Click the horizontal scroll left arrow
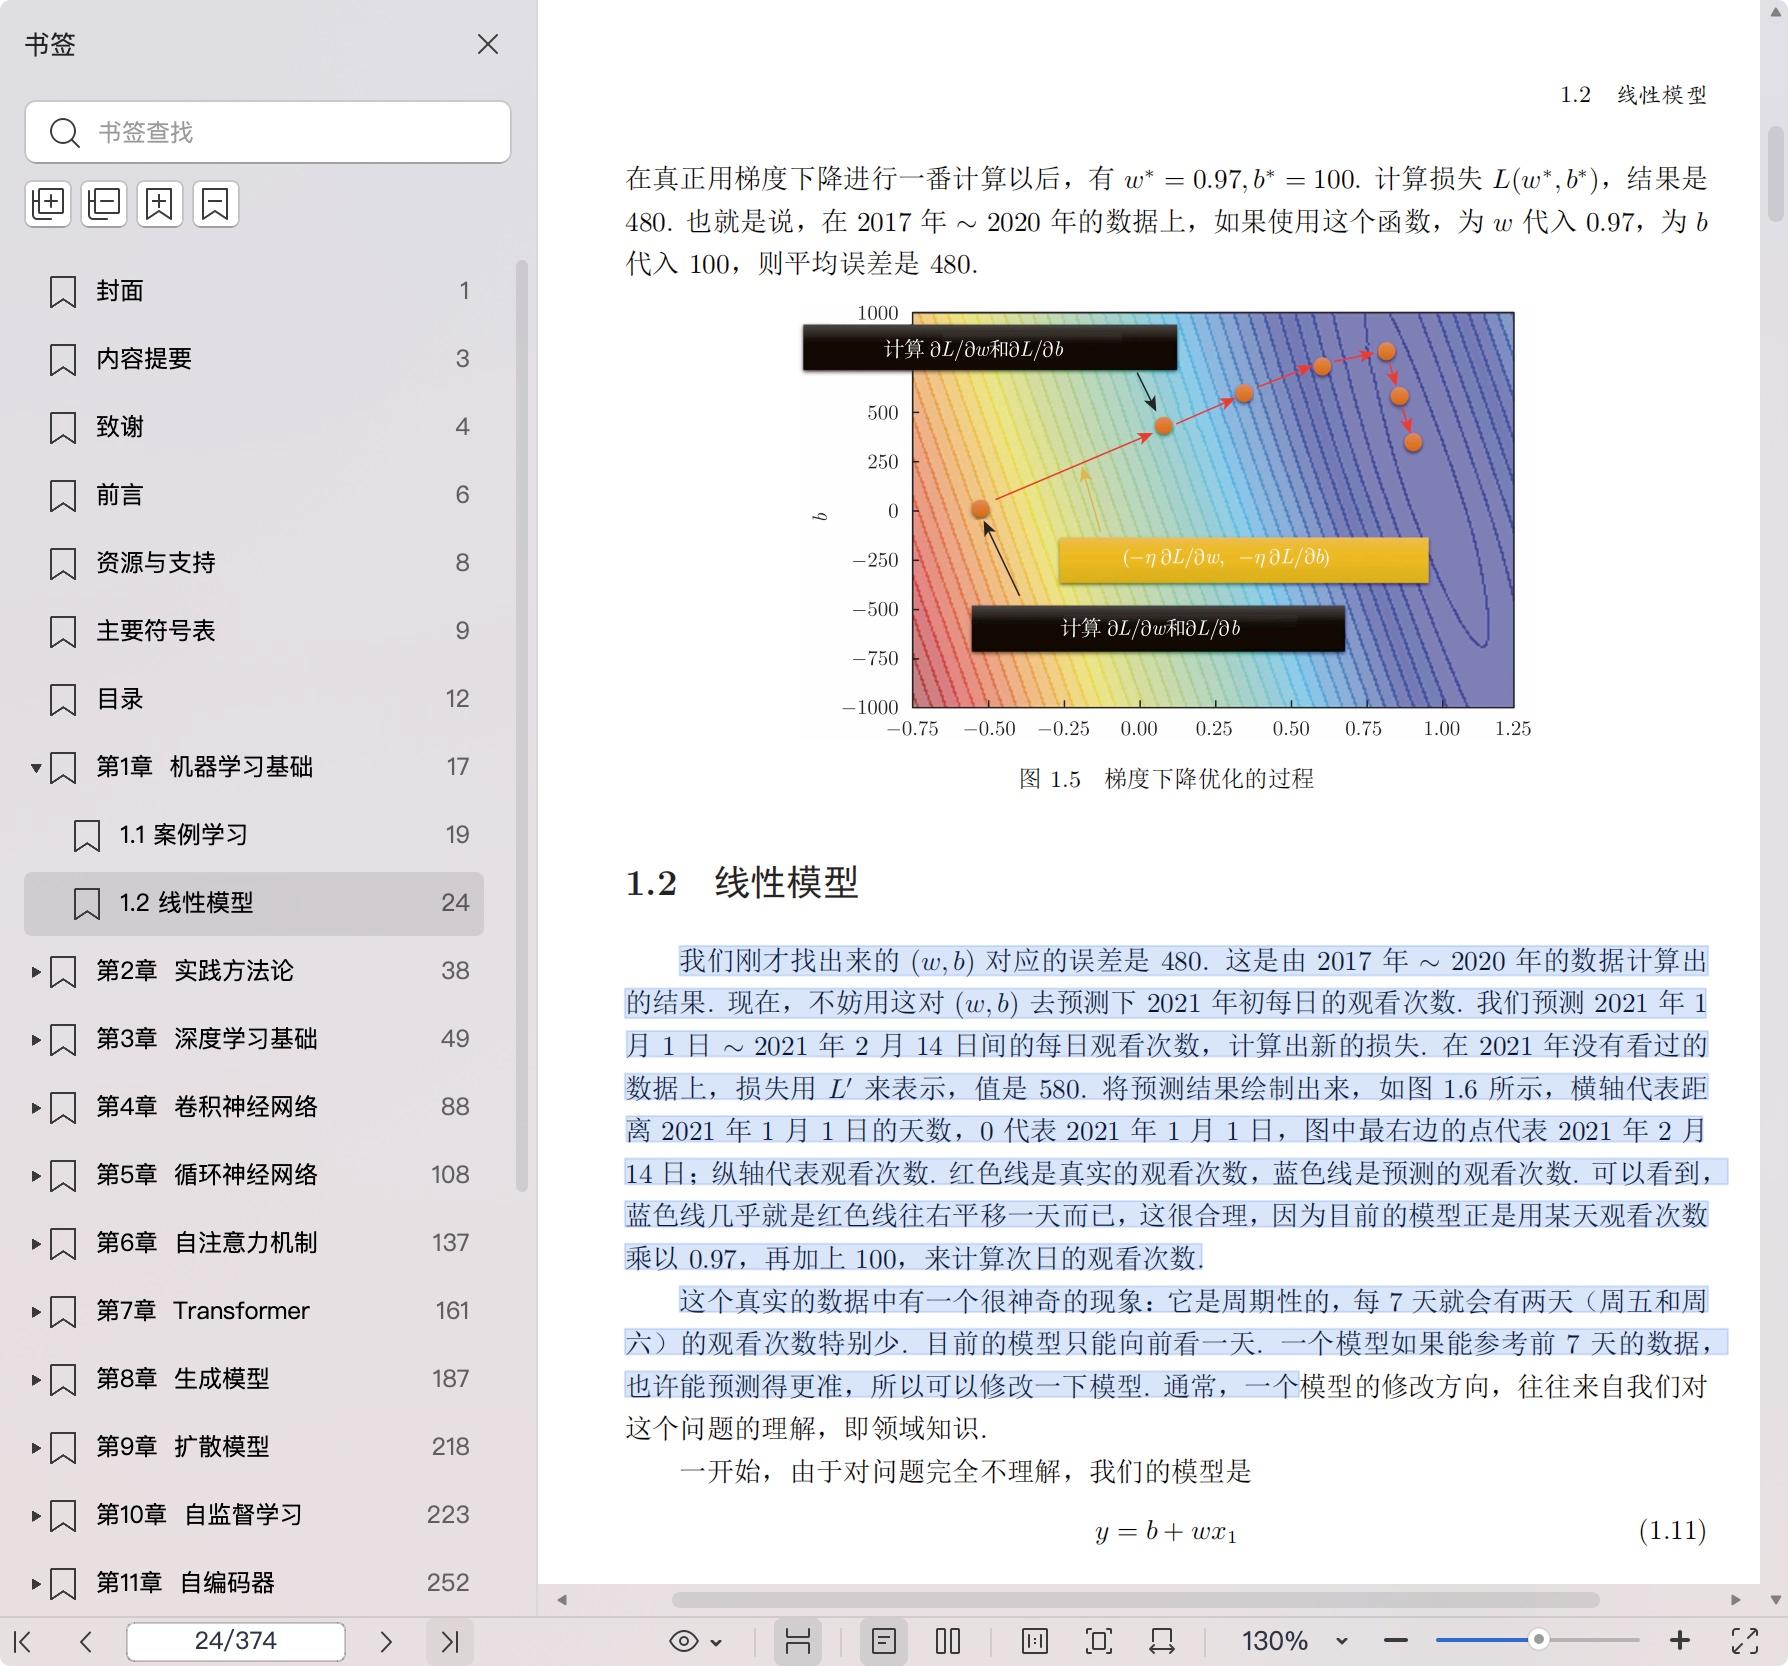 (562, 1599)
